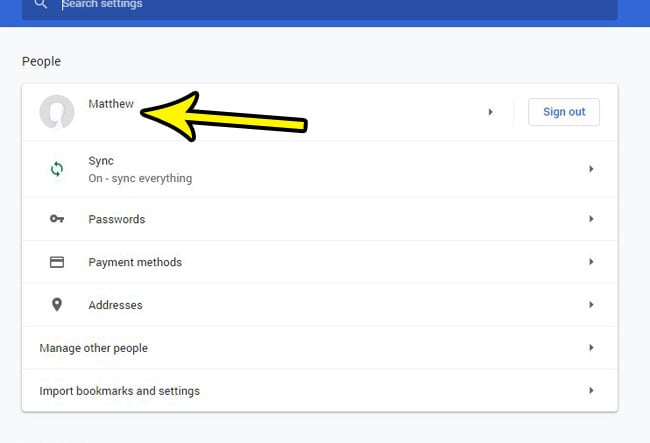Open the Matthew profile name
Image resolution: width=650 pixels, height=443 pixels.
111,104
